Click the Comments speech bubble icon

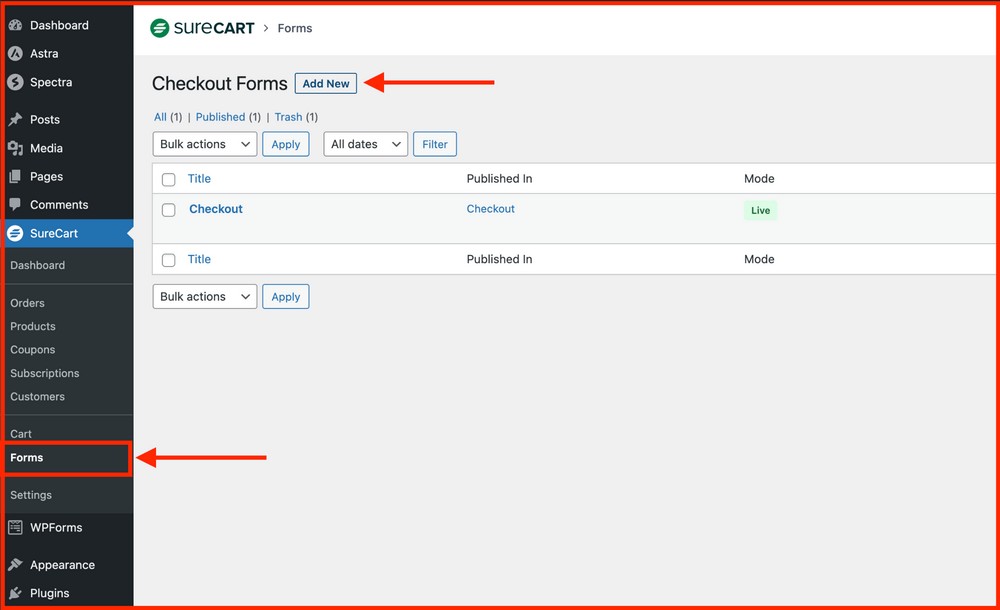(x=15, y=205)
